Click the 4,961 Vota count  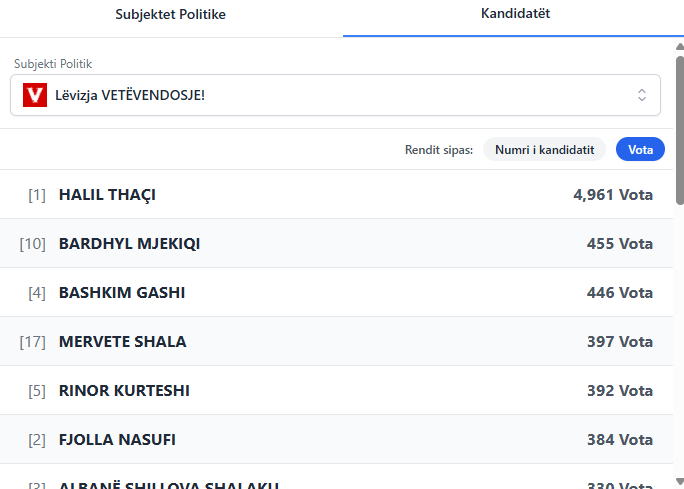(612, 195)
